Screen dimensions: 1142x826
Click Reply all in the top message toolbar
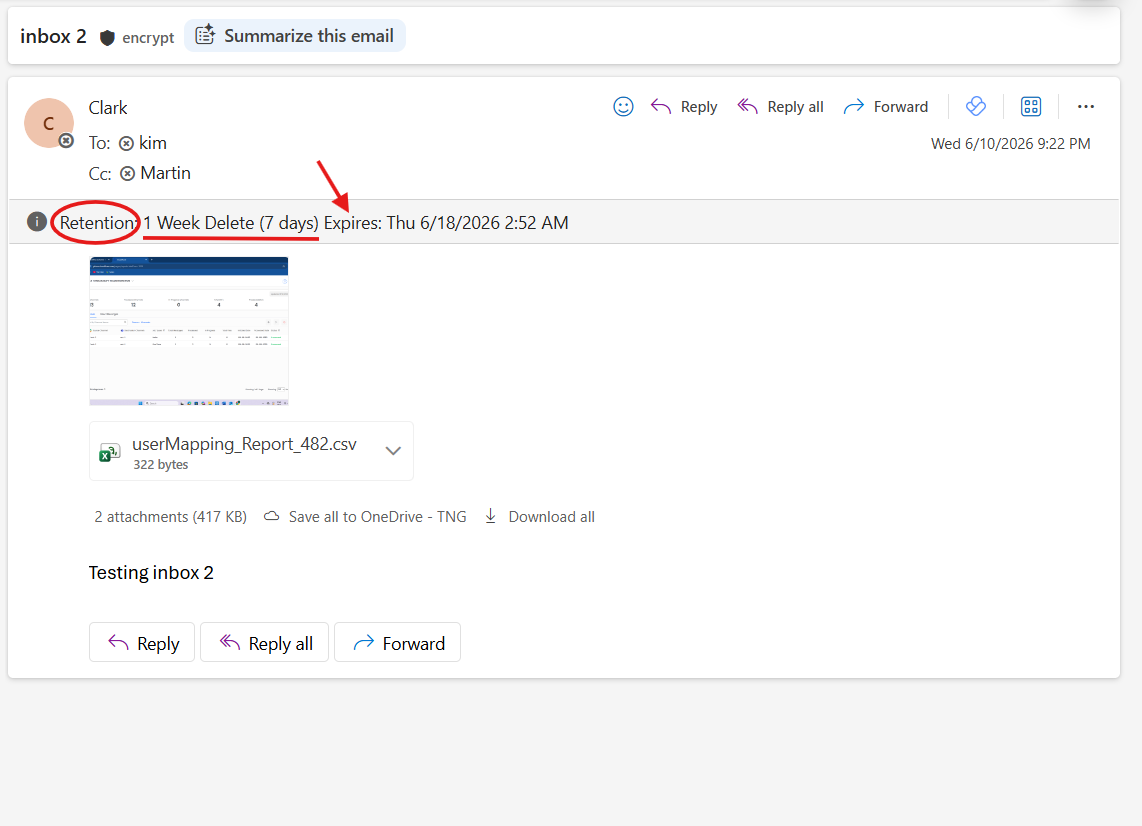[780, 107]
